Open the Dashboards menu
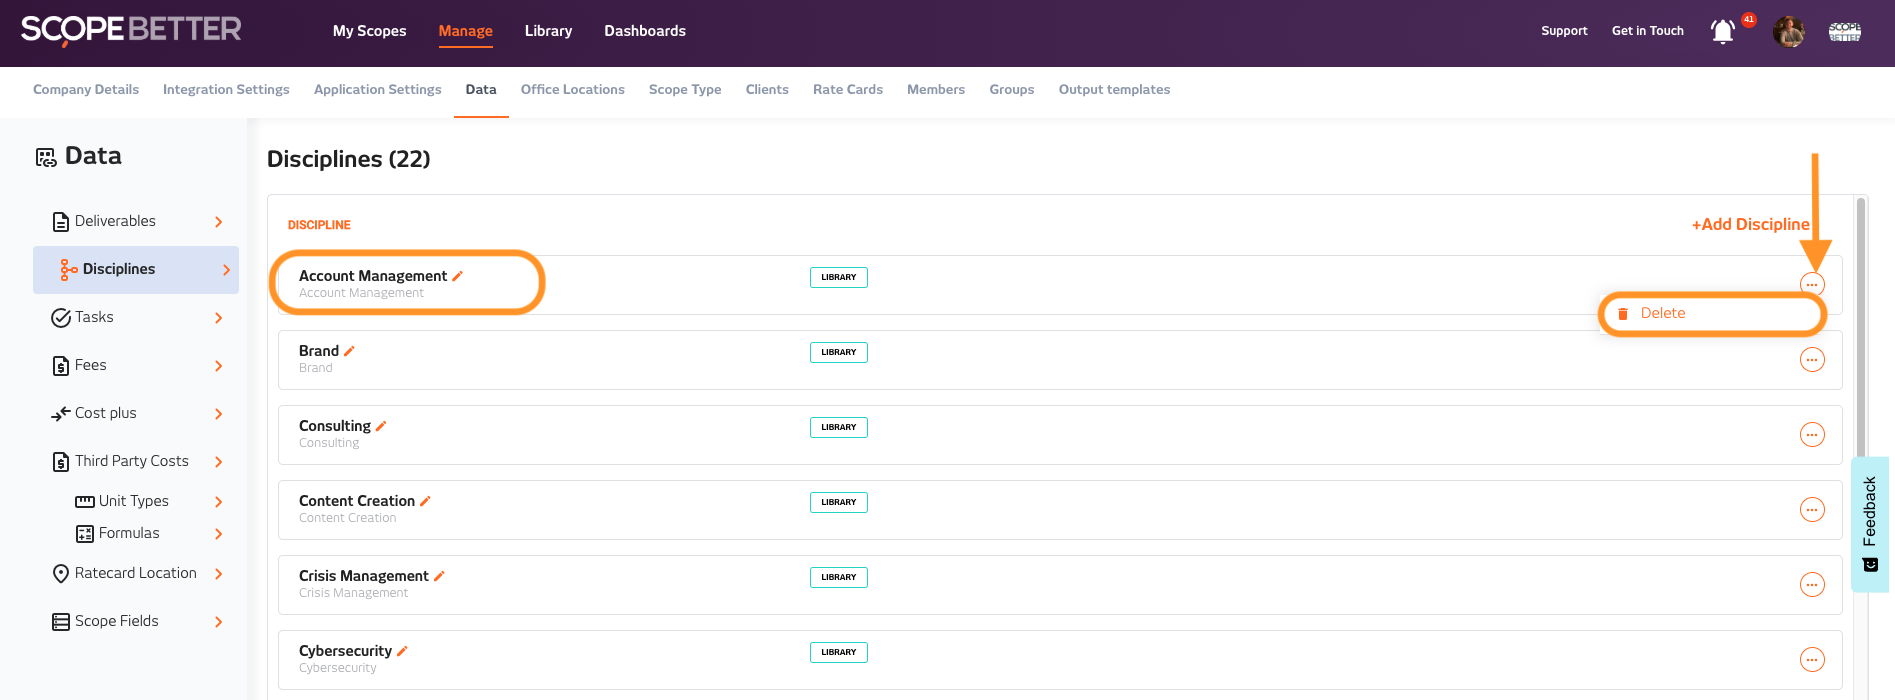 644,31
